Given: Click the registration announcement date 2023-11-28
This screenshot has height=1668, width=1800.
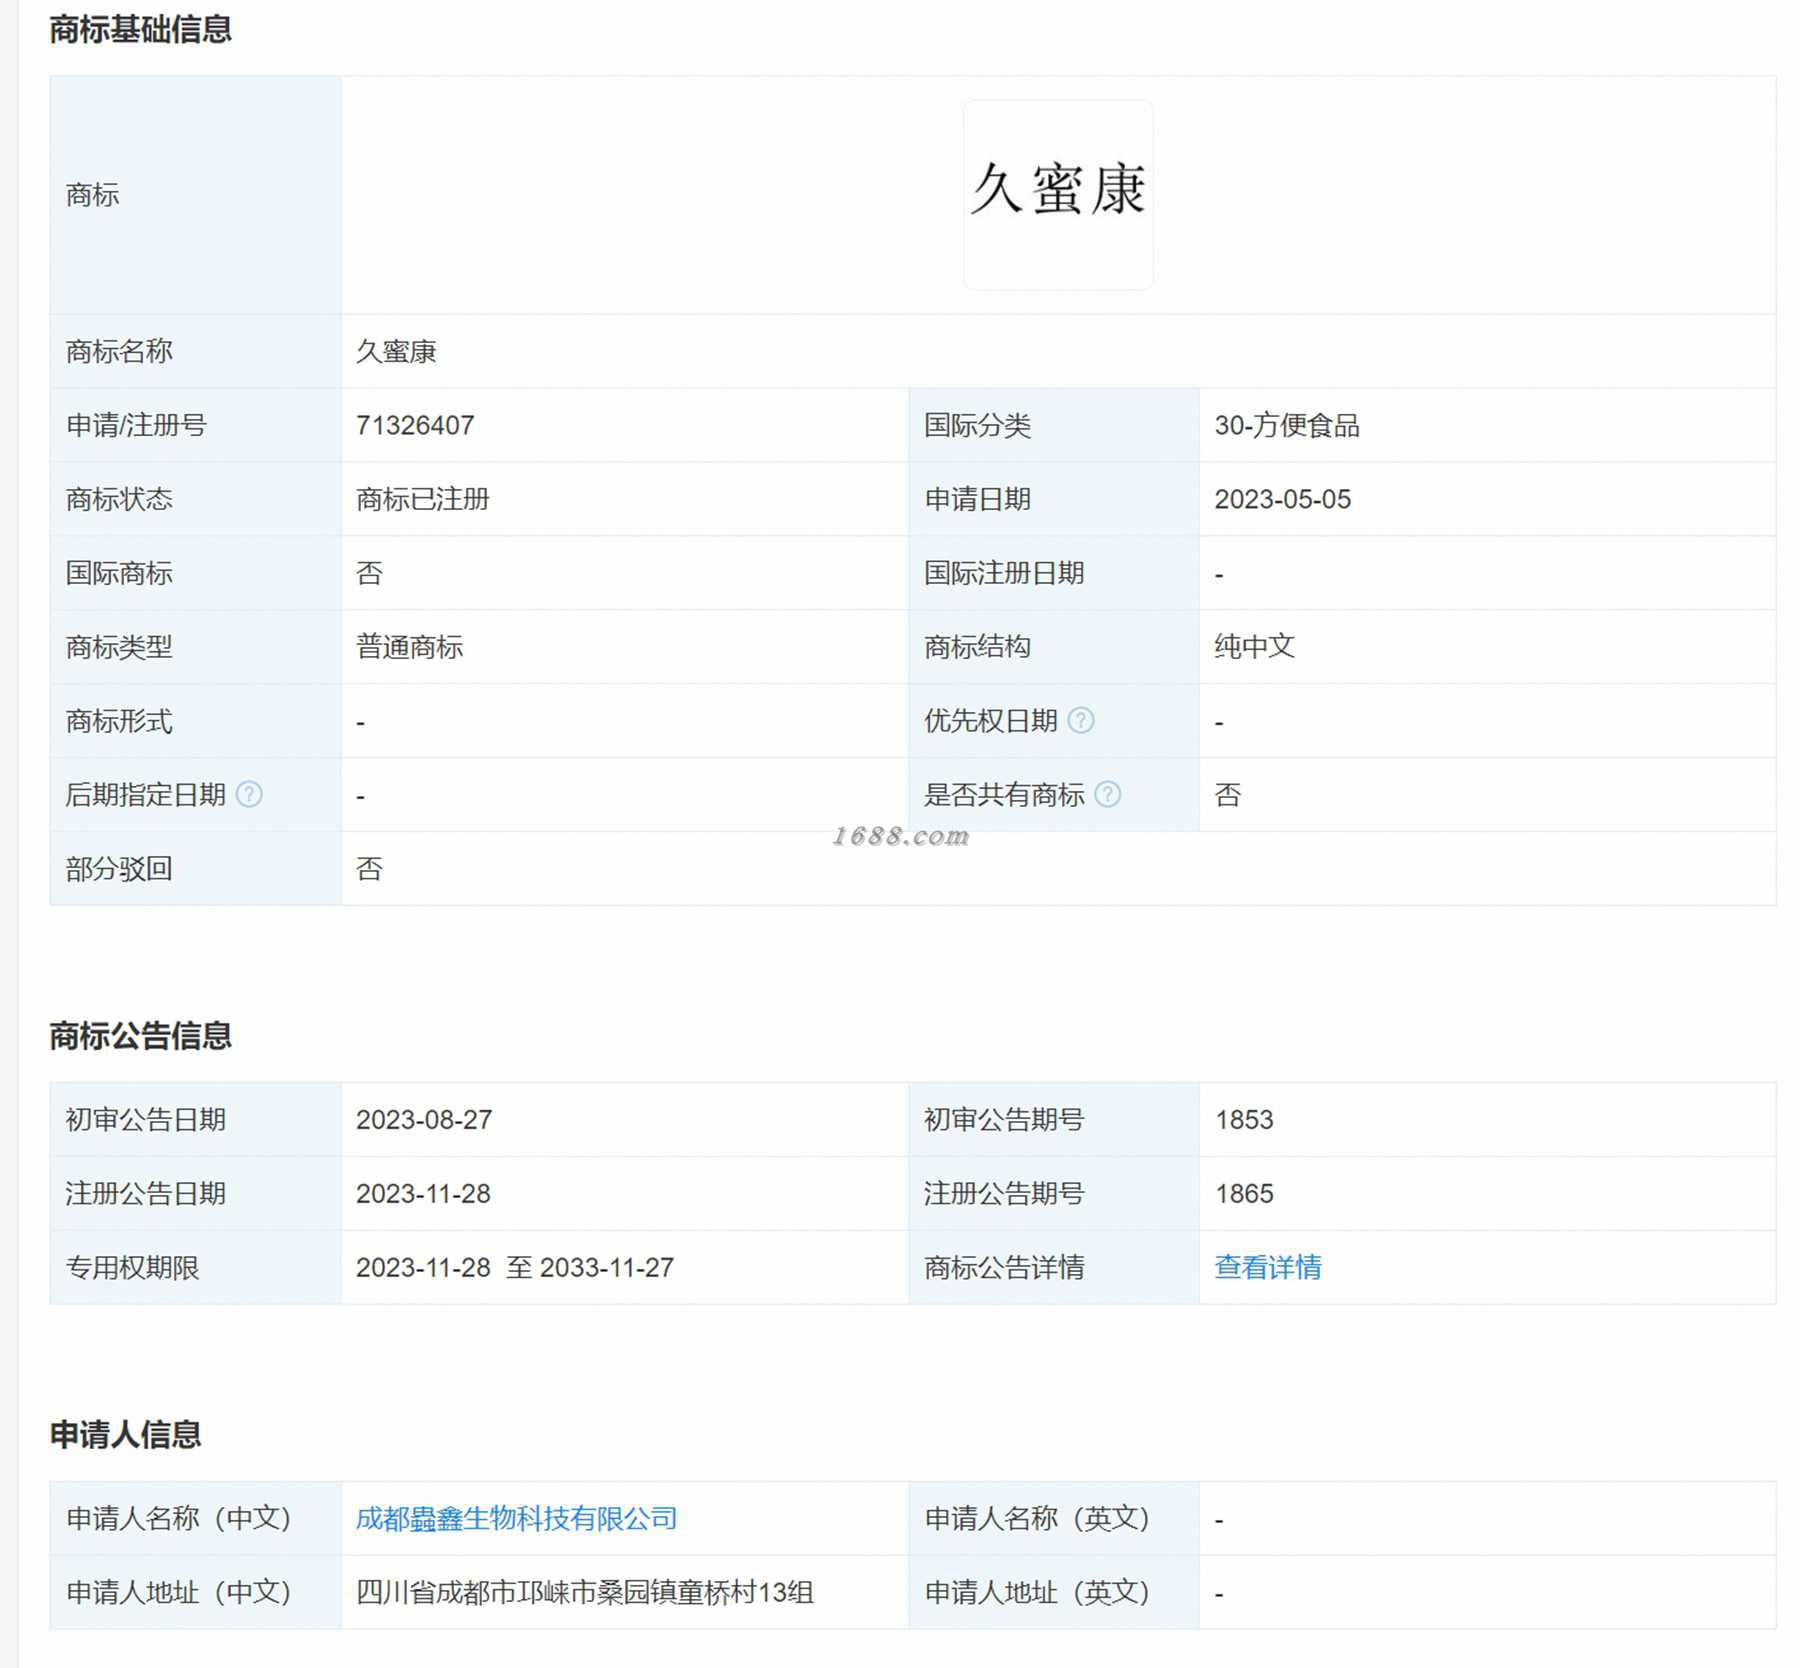Looking at the screenshot, I should (423, 1194).
